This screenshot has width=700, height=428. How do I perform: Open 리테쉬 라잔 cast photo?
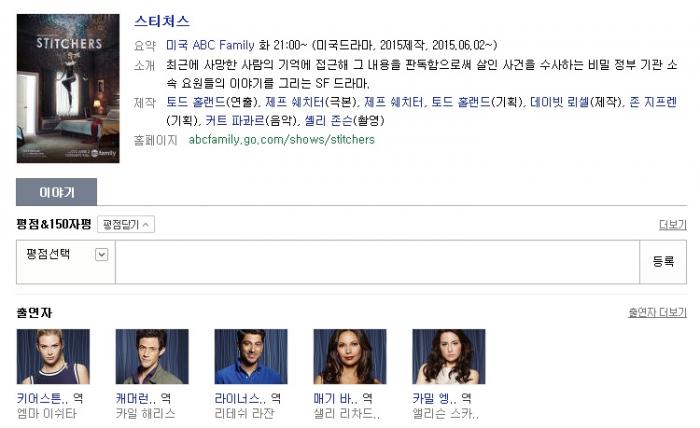pyautogui.click(x=251, y=357)
